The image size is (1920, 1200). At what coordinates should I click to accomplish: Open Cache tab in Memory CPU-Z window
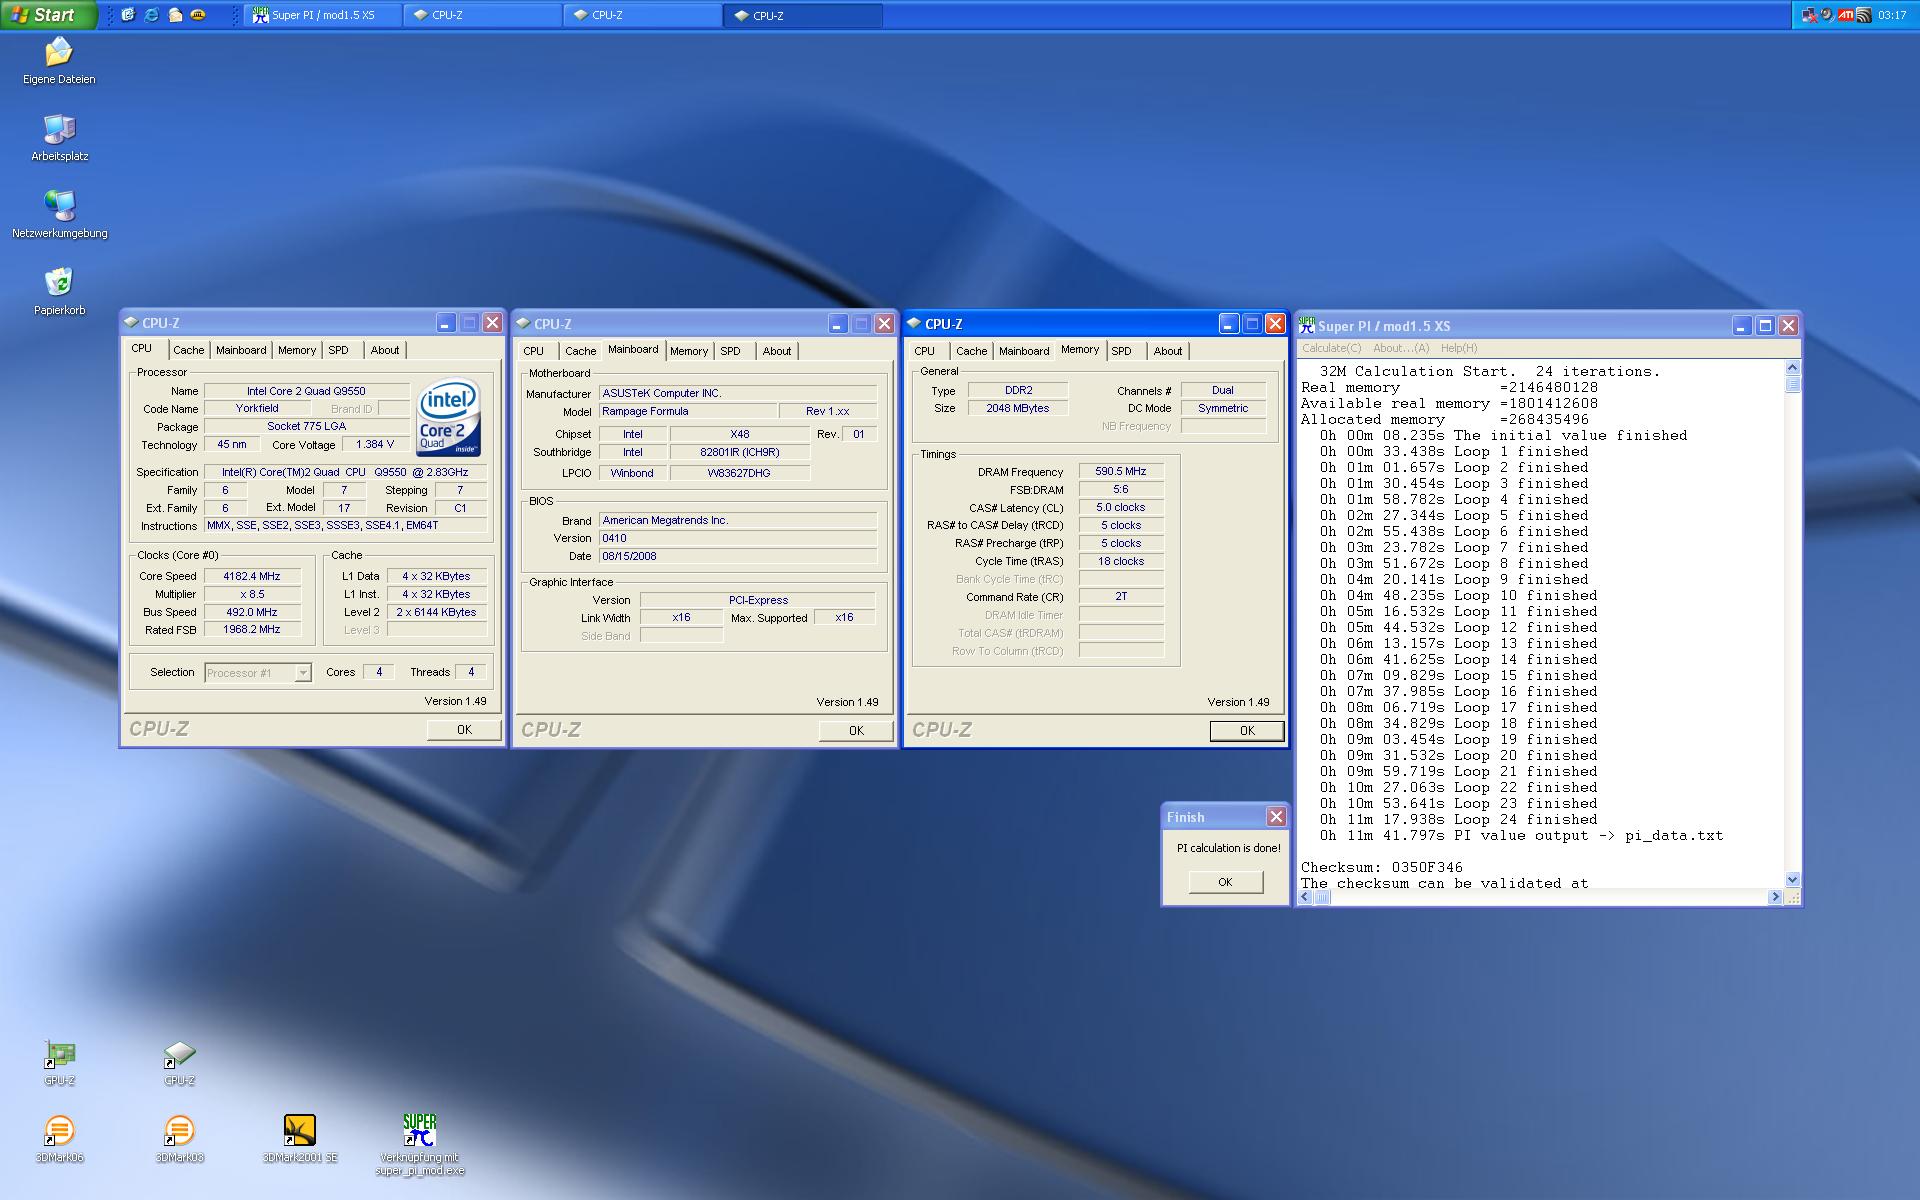coord(971,351)
